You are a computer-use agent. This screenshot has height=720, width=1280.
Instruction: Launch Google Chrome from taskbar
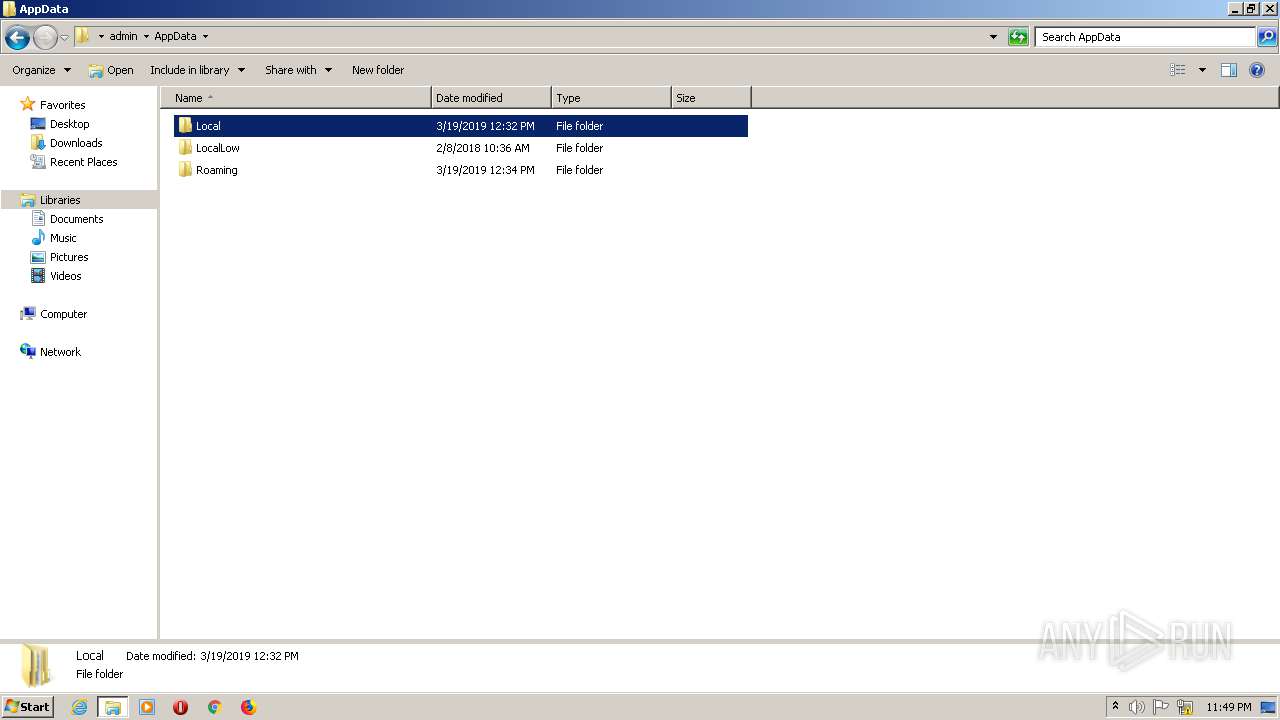[214, 707]
